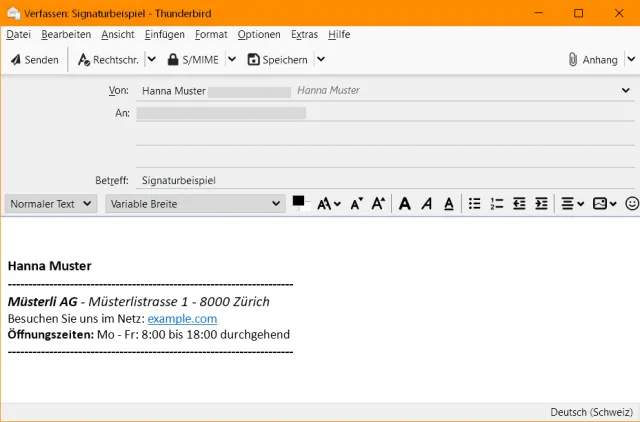Expand the S/MIME dropdown arrow
The image size is (640, 422).
click(232, 59)
